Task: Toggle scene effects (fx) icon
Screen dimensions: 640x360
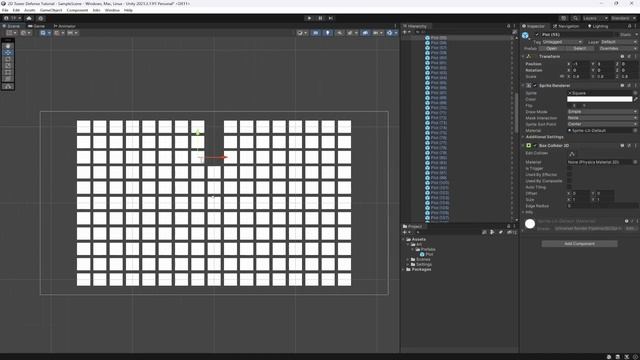Action: [x=351, y=33]
